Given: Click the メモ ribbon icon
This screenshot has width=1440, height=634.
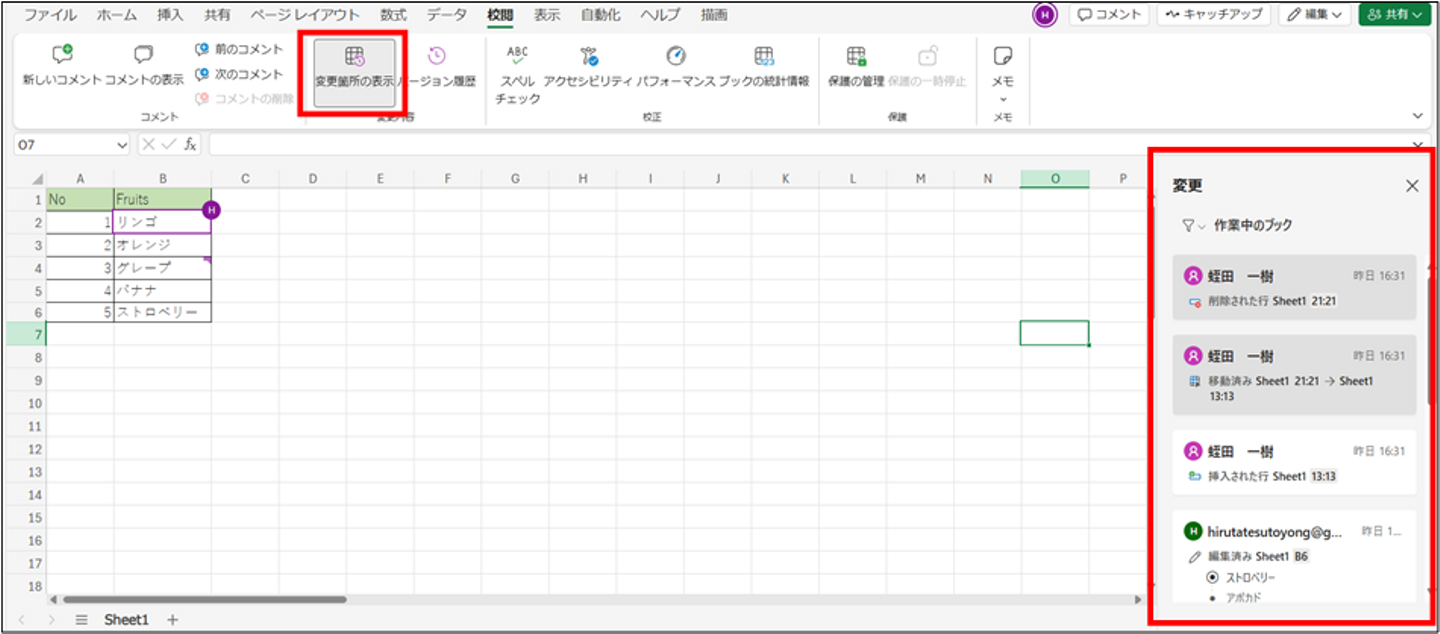Looking at the screenshot, I should [1003, 56].
